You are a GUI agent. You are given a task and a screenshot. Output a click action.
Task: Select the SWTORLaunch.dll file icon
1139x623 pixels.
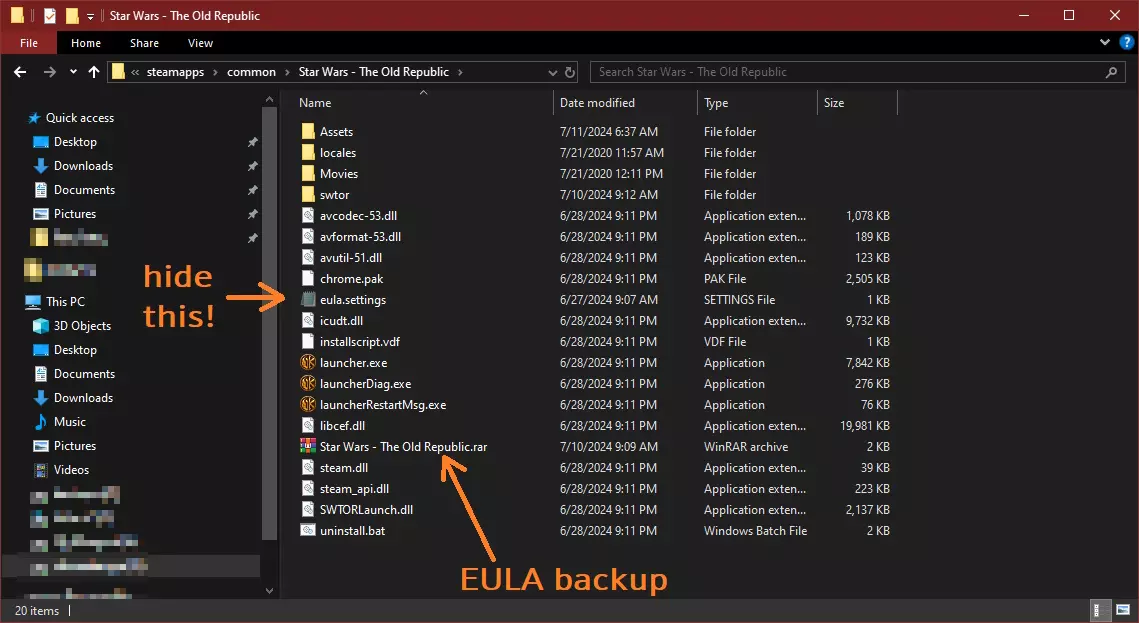(308, 510)
